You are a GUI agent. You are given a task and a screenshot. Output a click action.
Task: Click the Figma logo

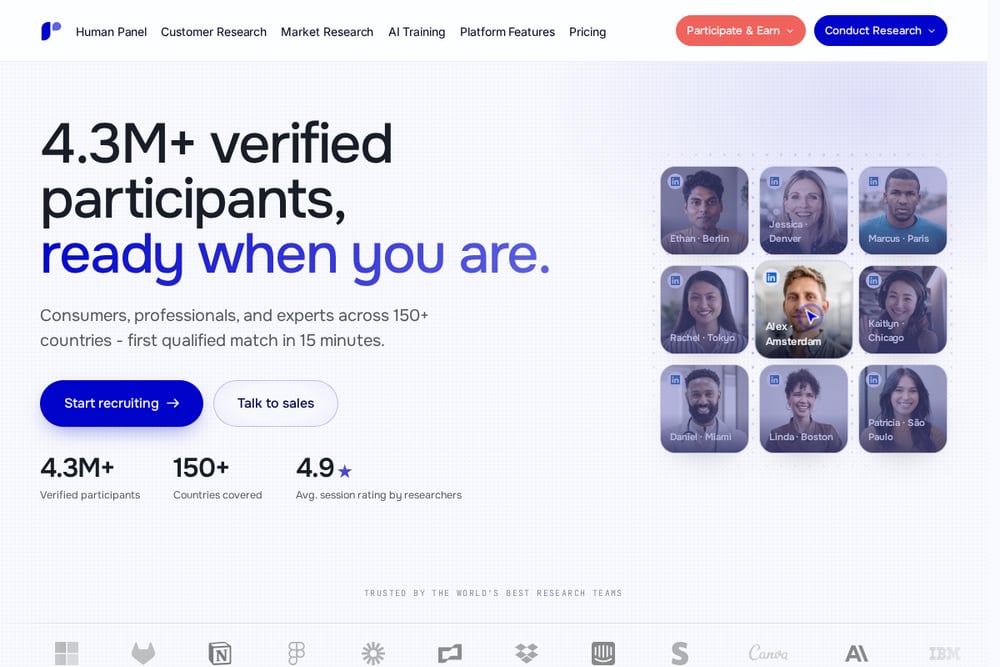click(297, 653)
